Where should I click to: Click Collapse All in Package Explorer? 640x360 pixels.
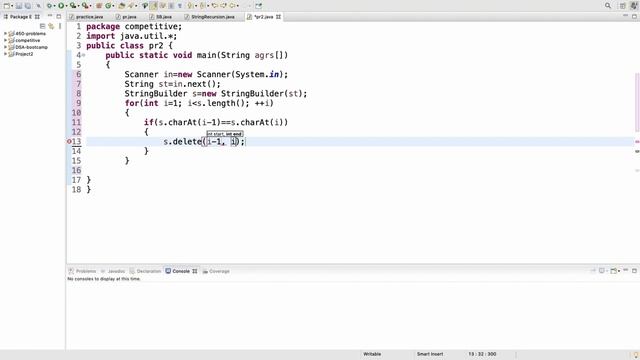coord(42,26)
